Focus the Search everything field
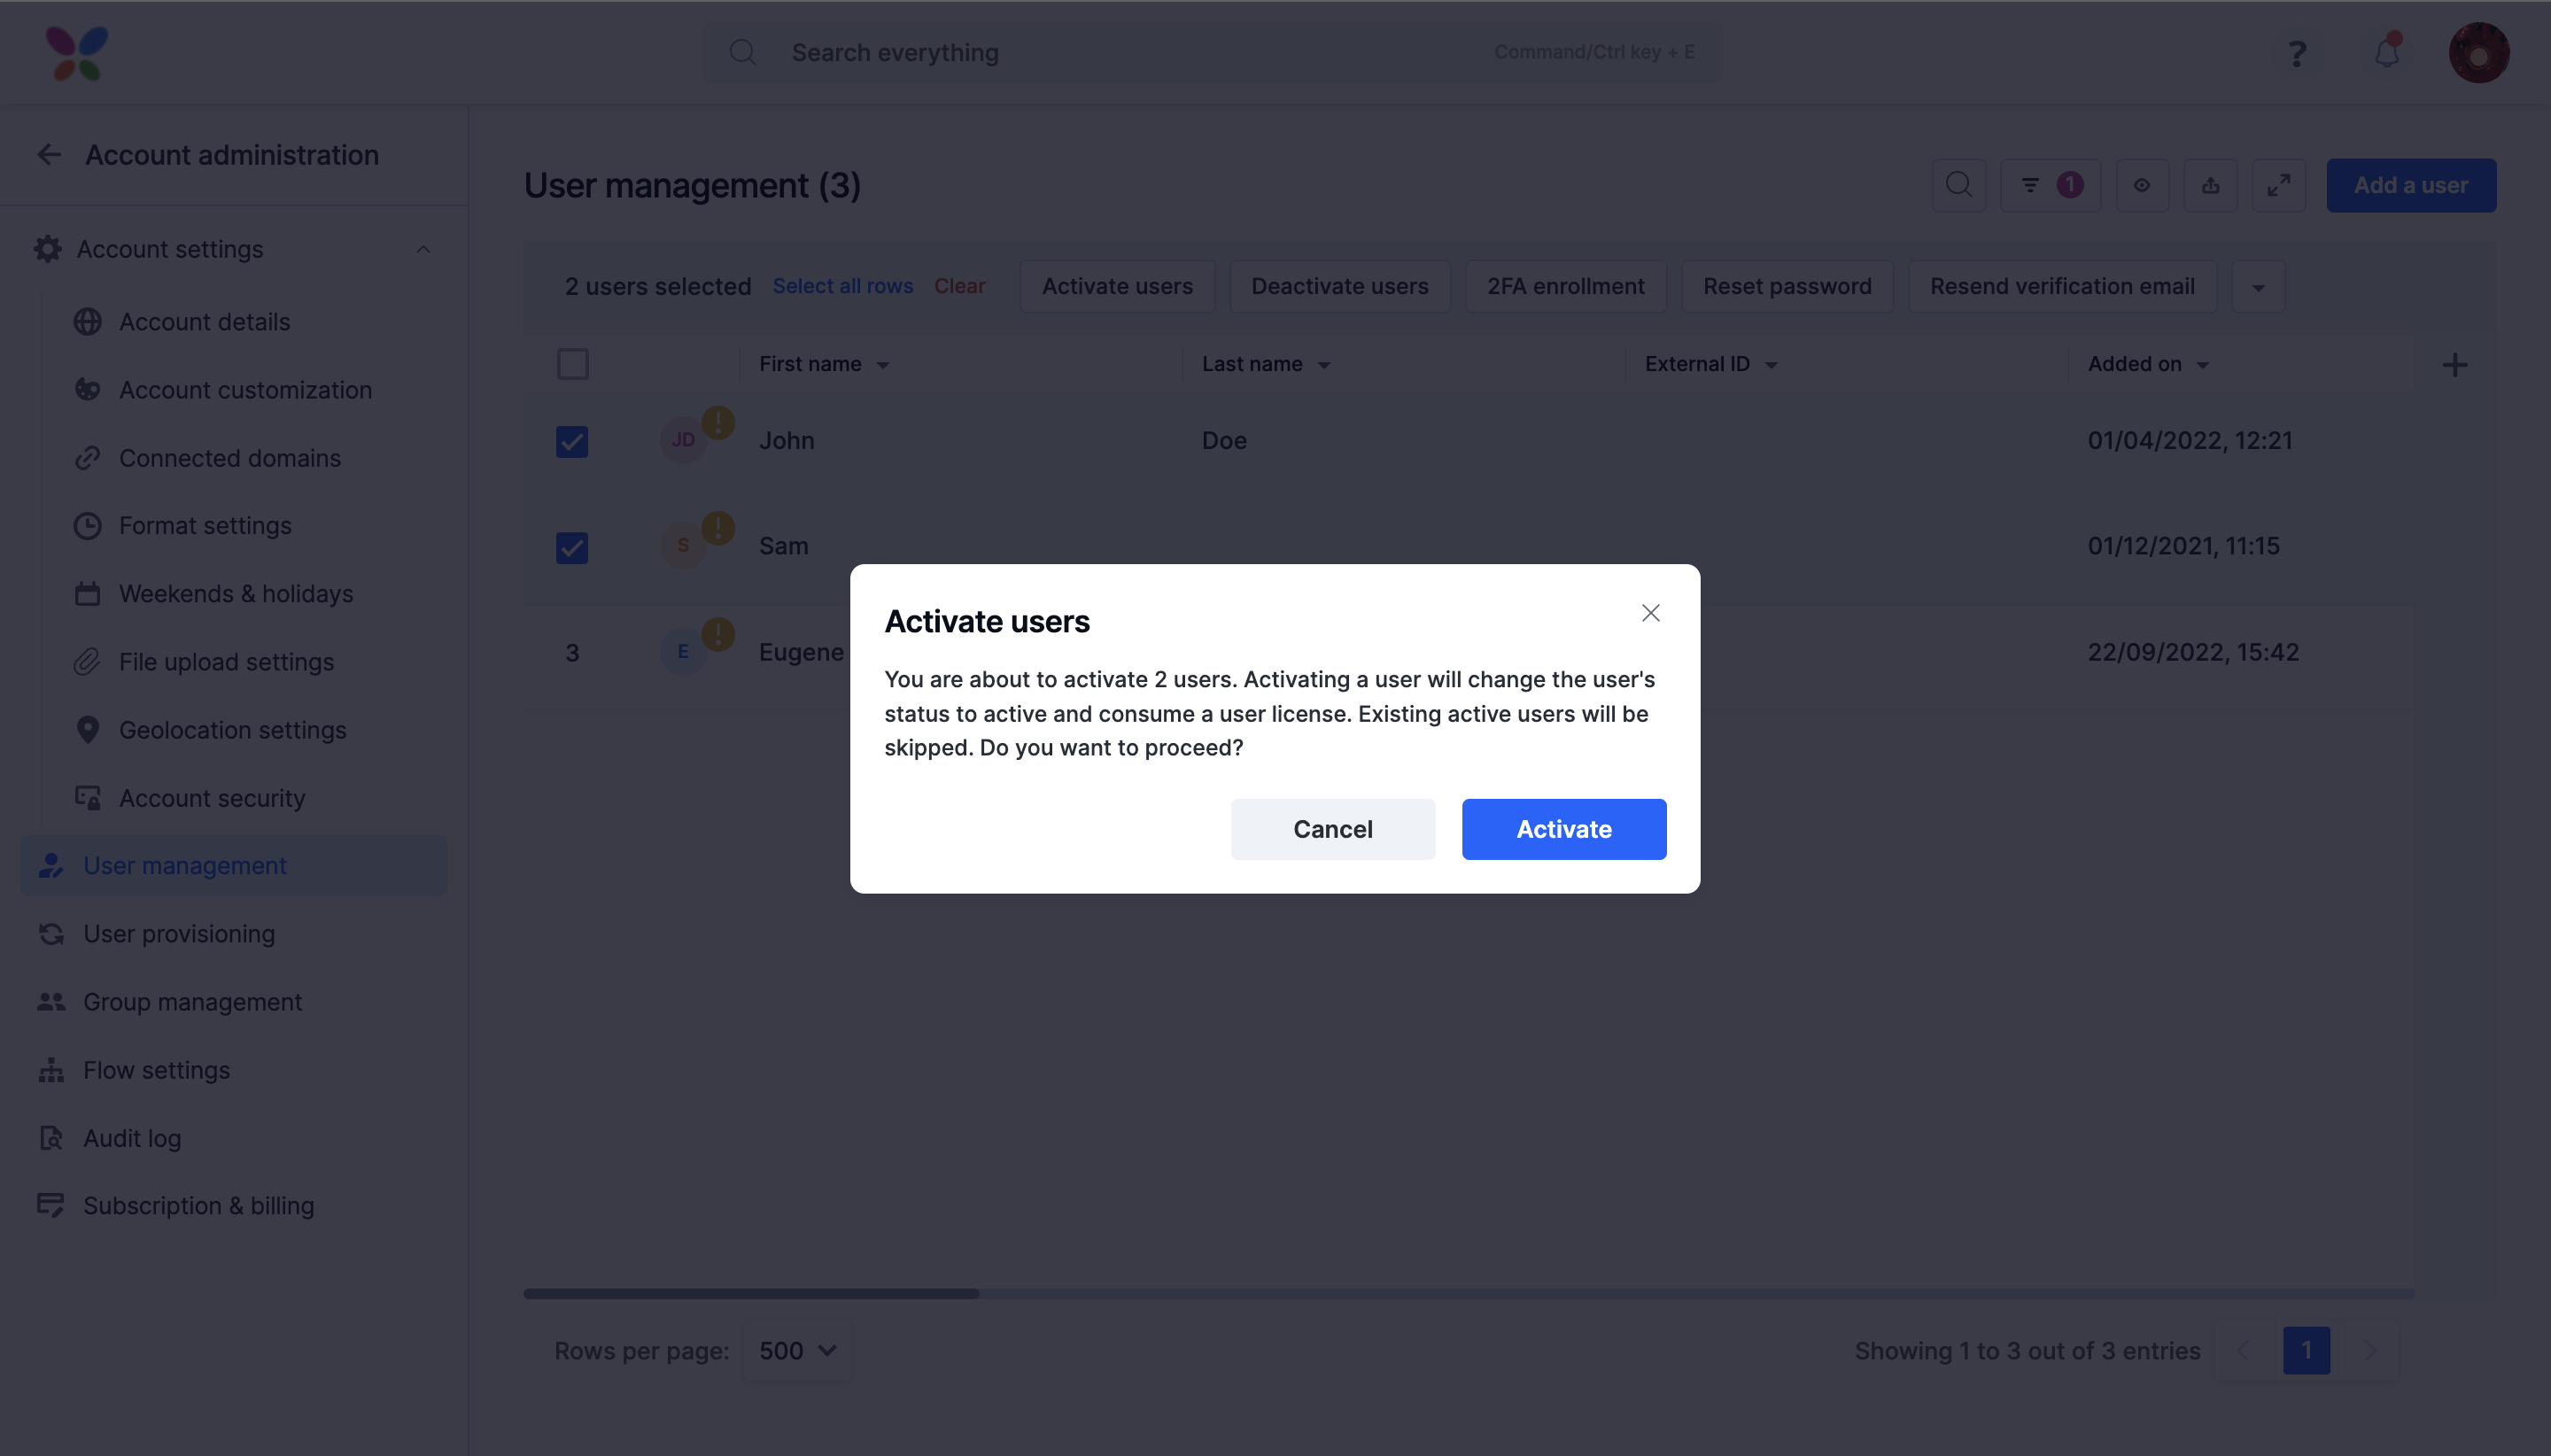The image size is (2551, 1456). (x=1210, y=52)
